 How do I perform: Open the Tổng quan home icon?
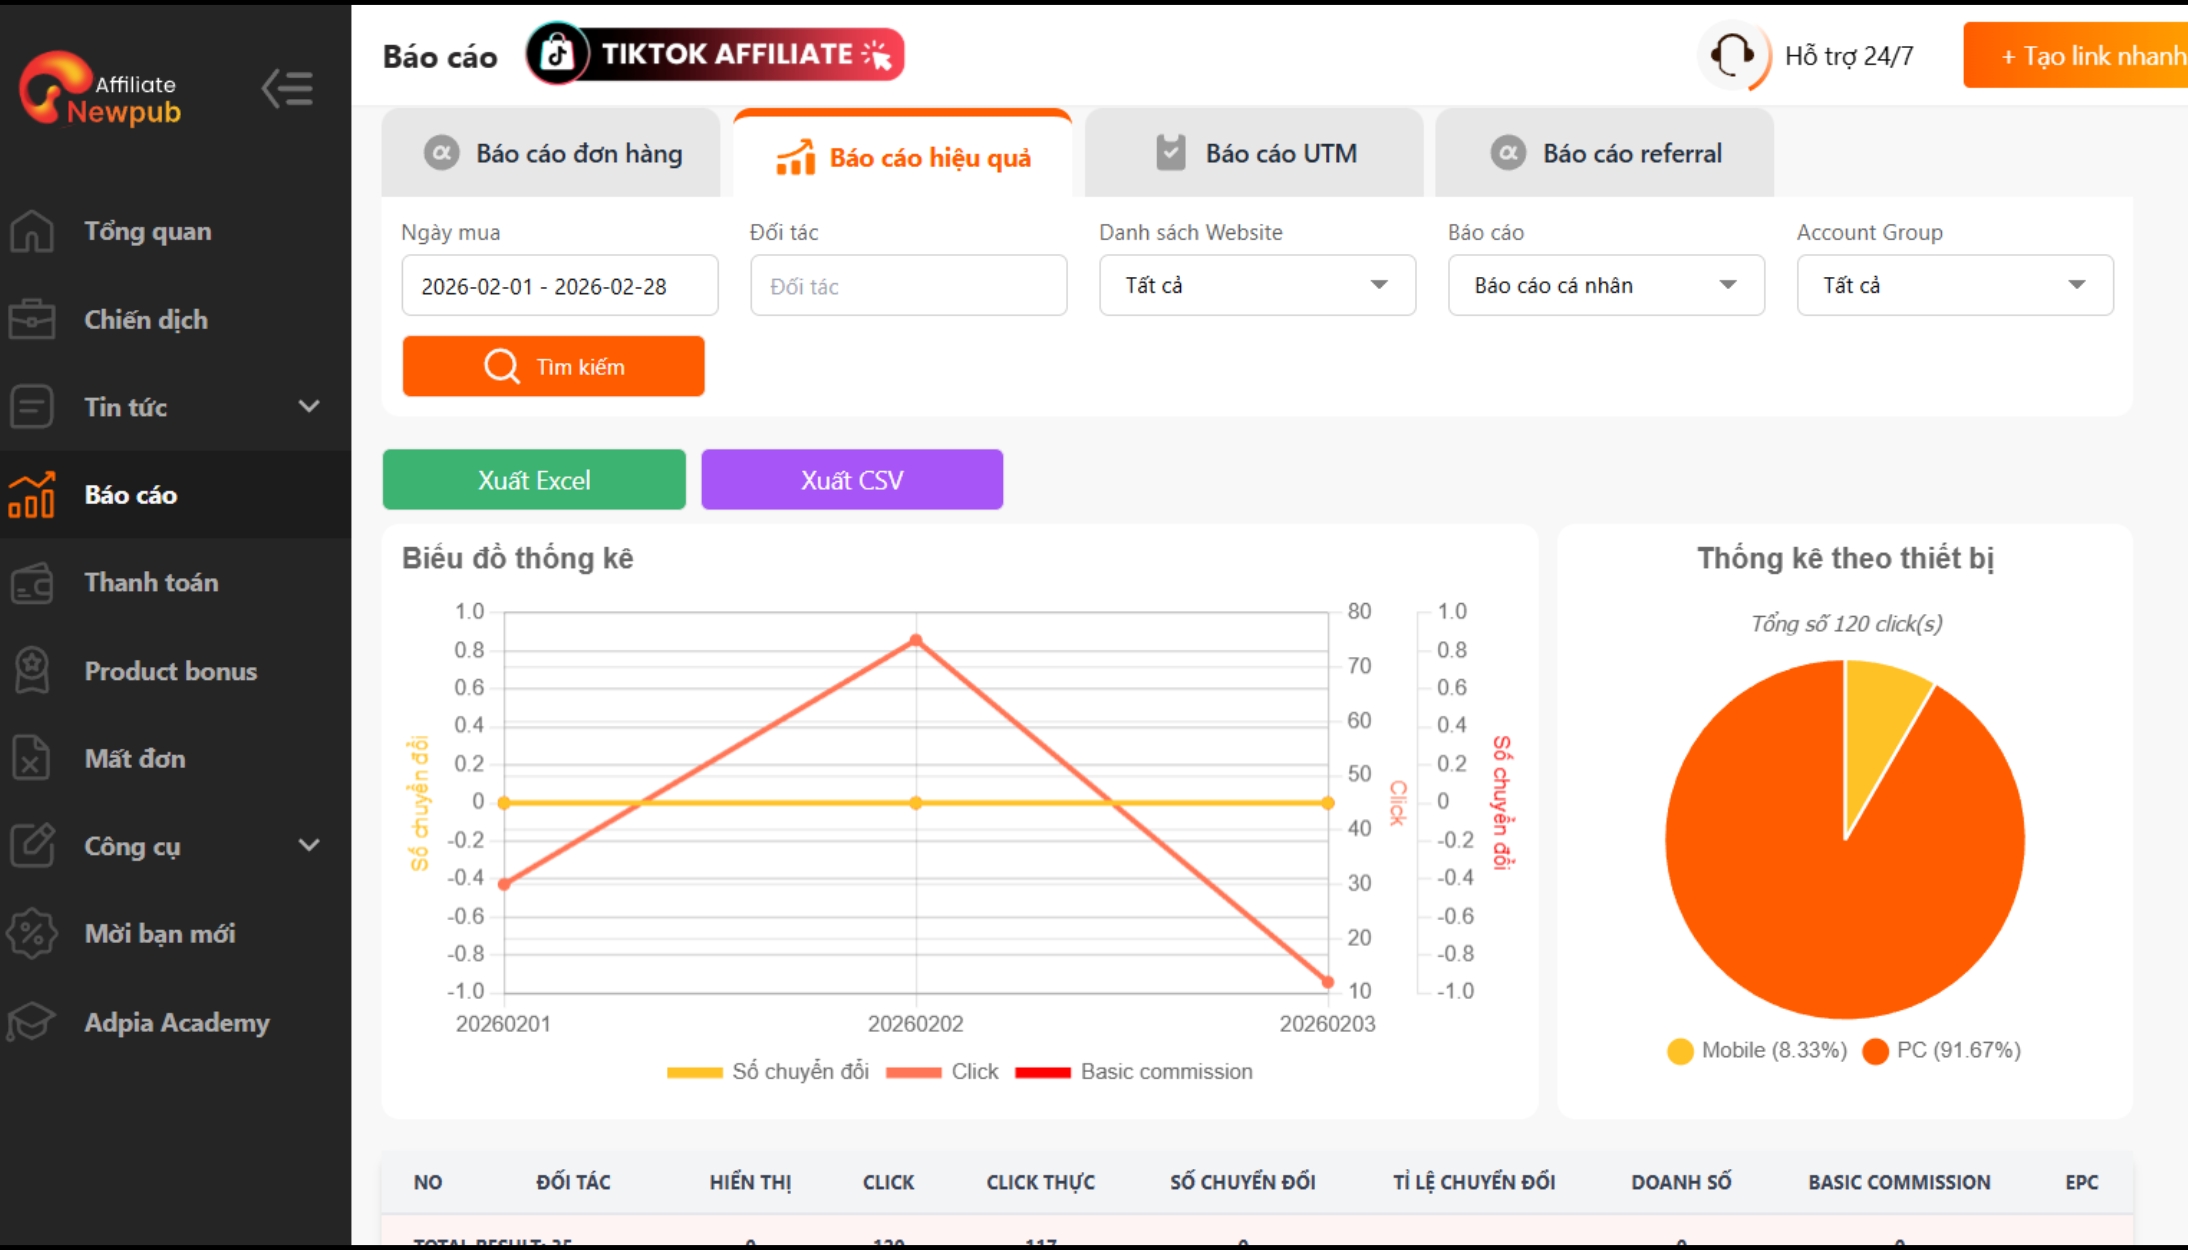pyautogui.click(x=33, y=231)
